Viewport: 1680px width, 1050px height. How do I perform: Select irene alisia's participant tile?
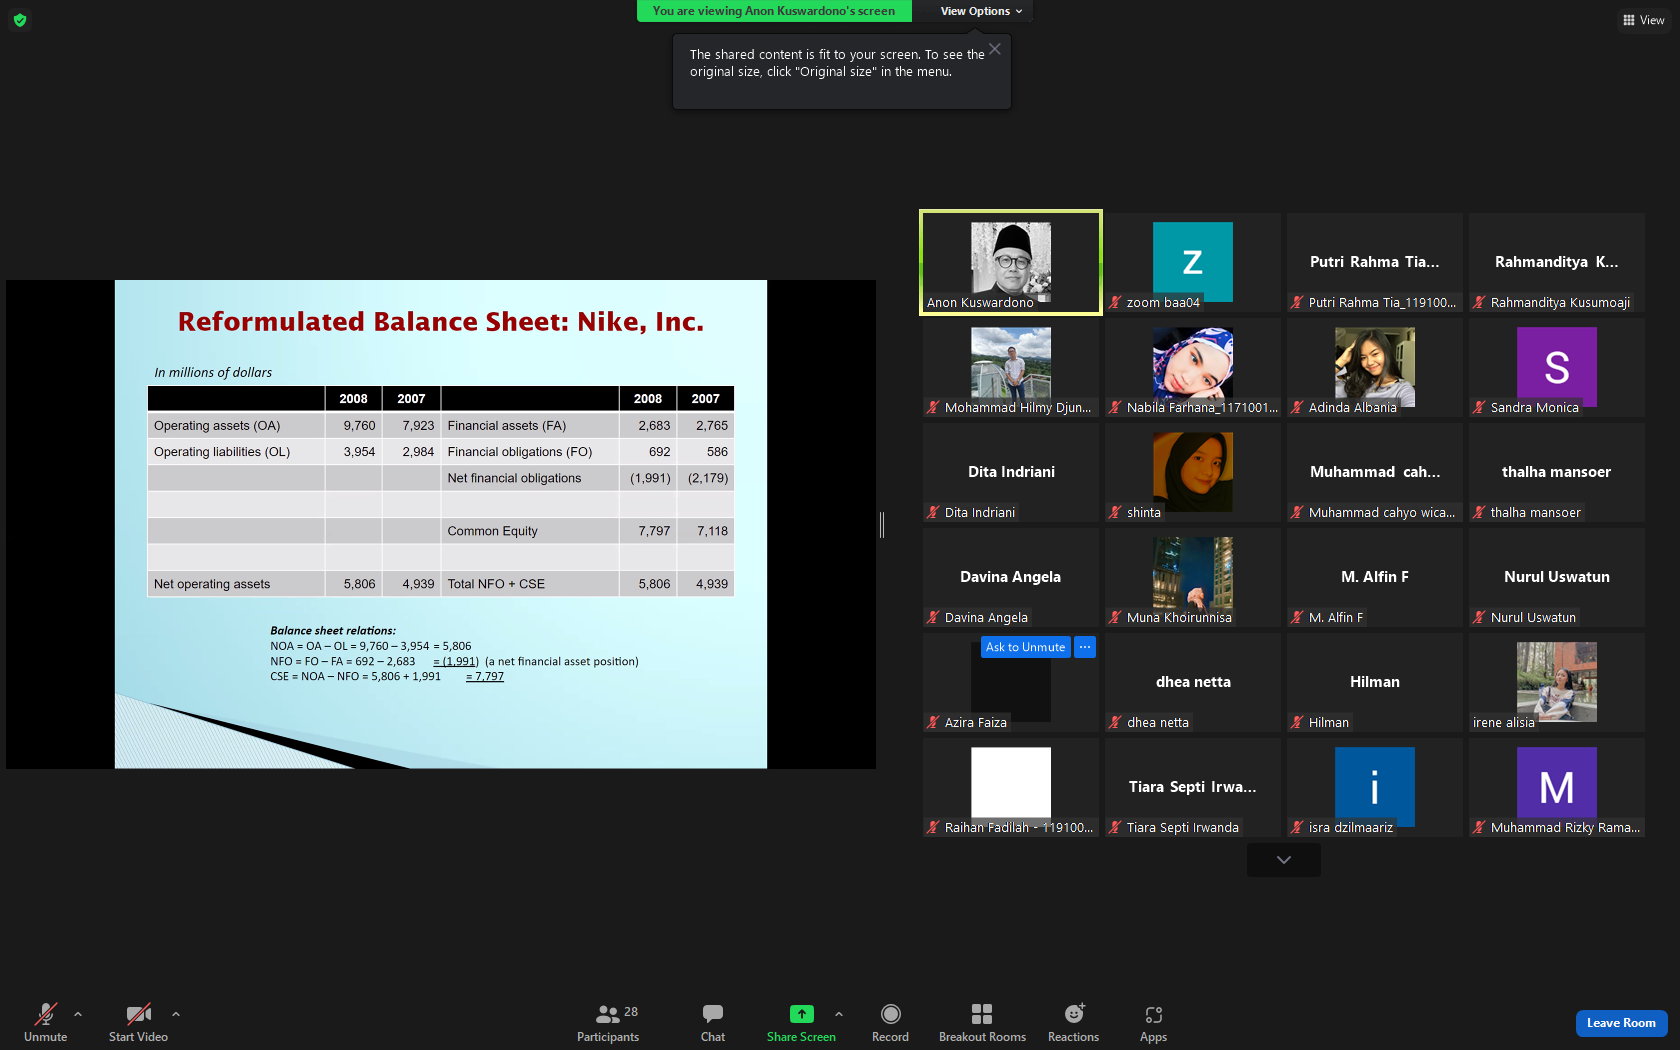pyautogui.click(x=1557, y=682)
